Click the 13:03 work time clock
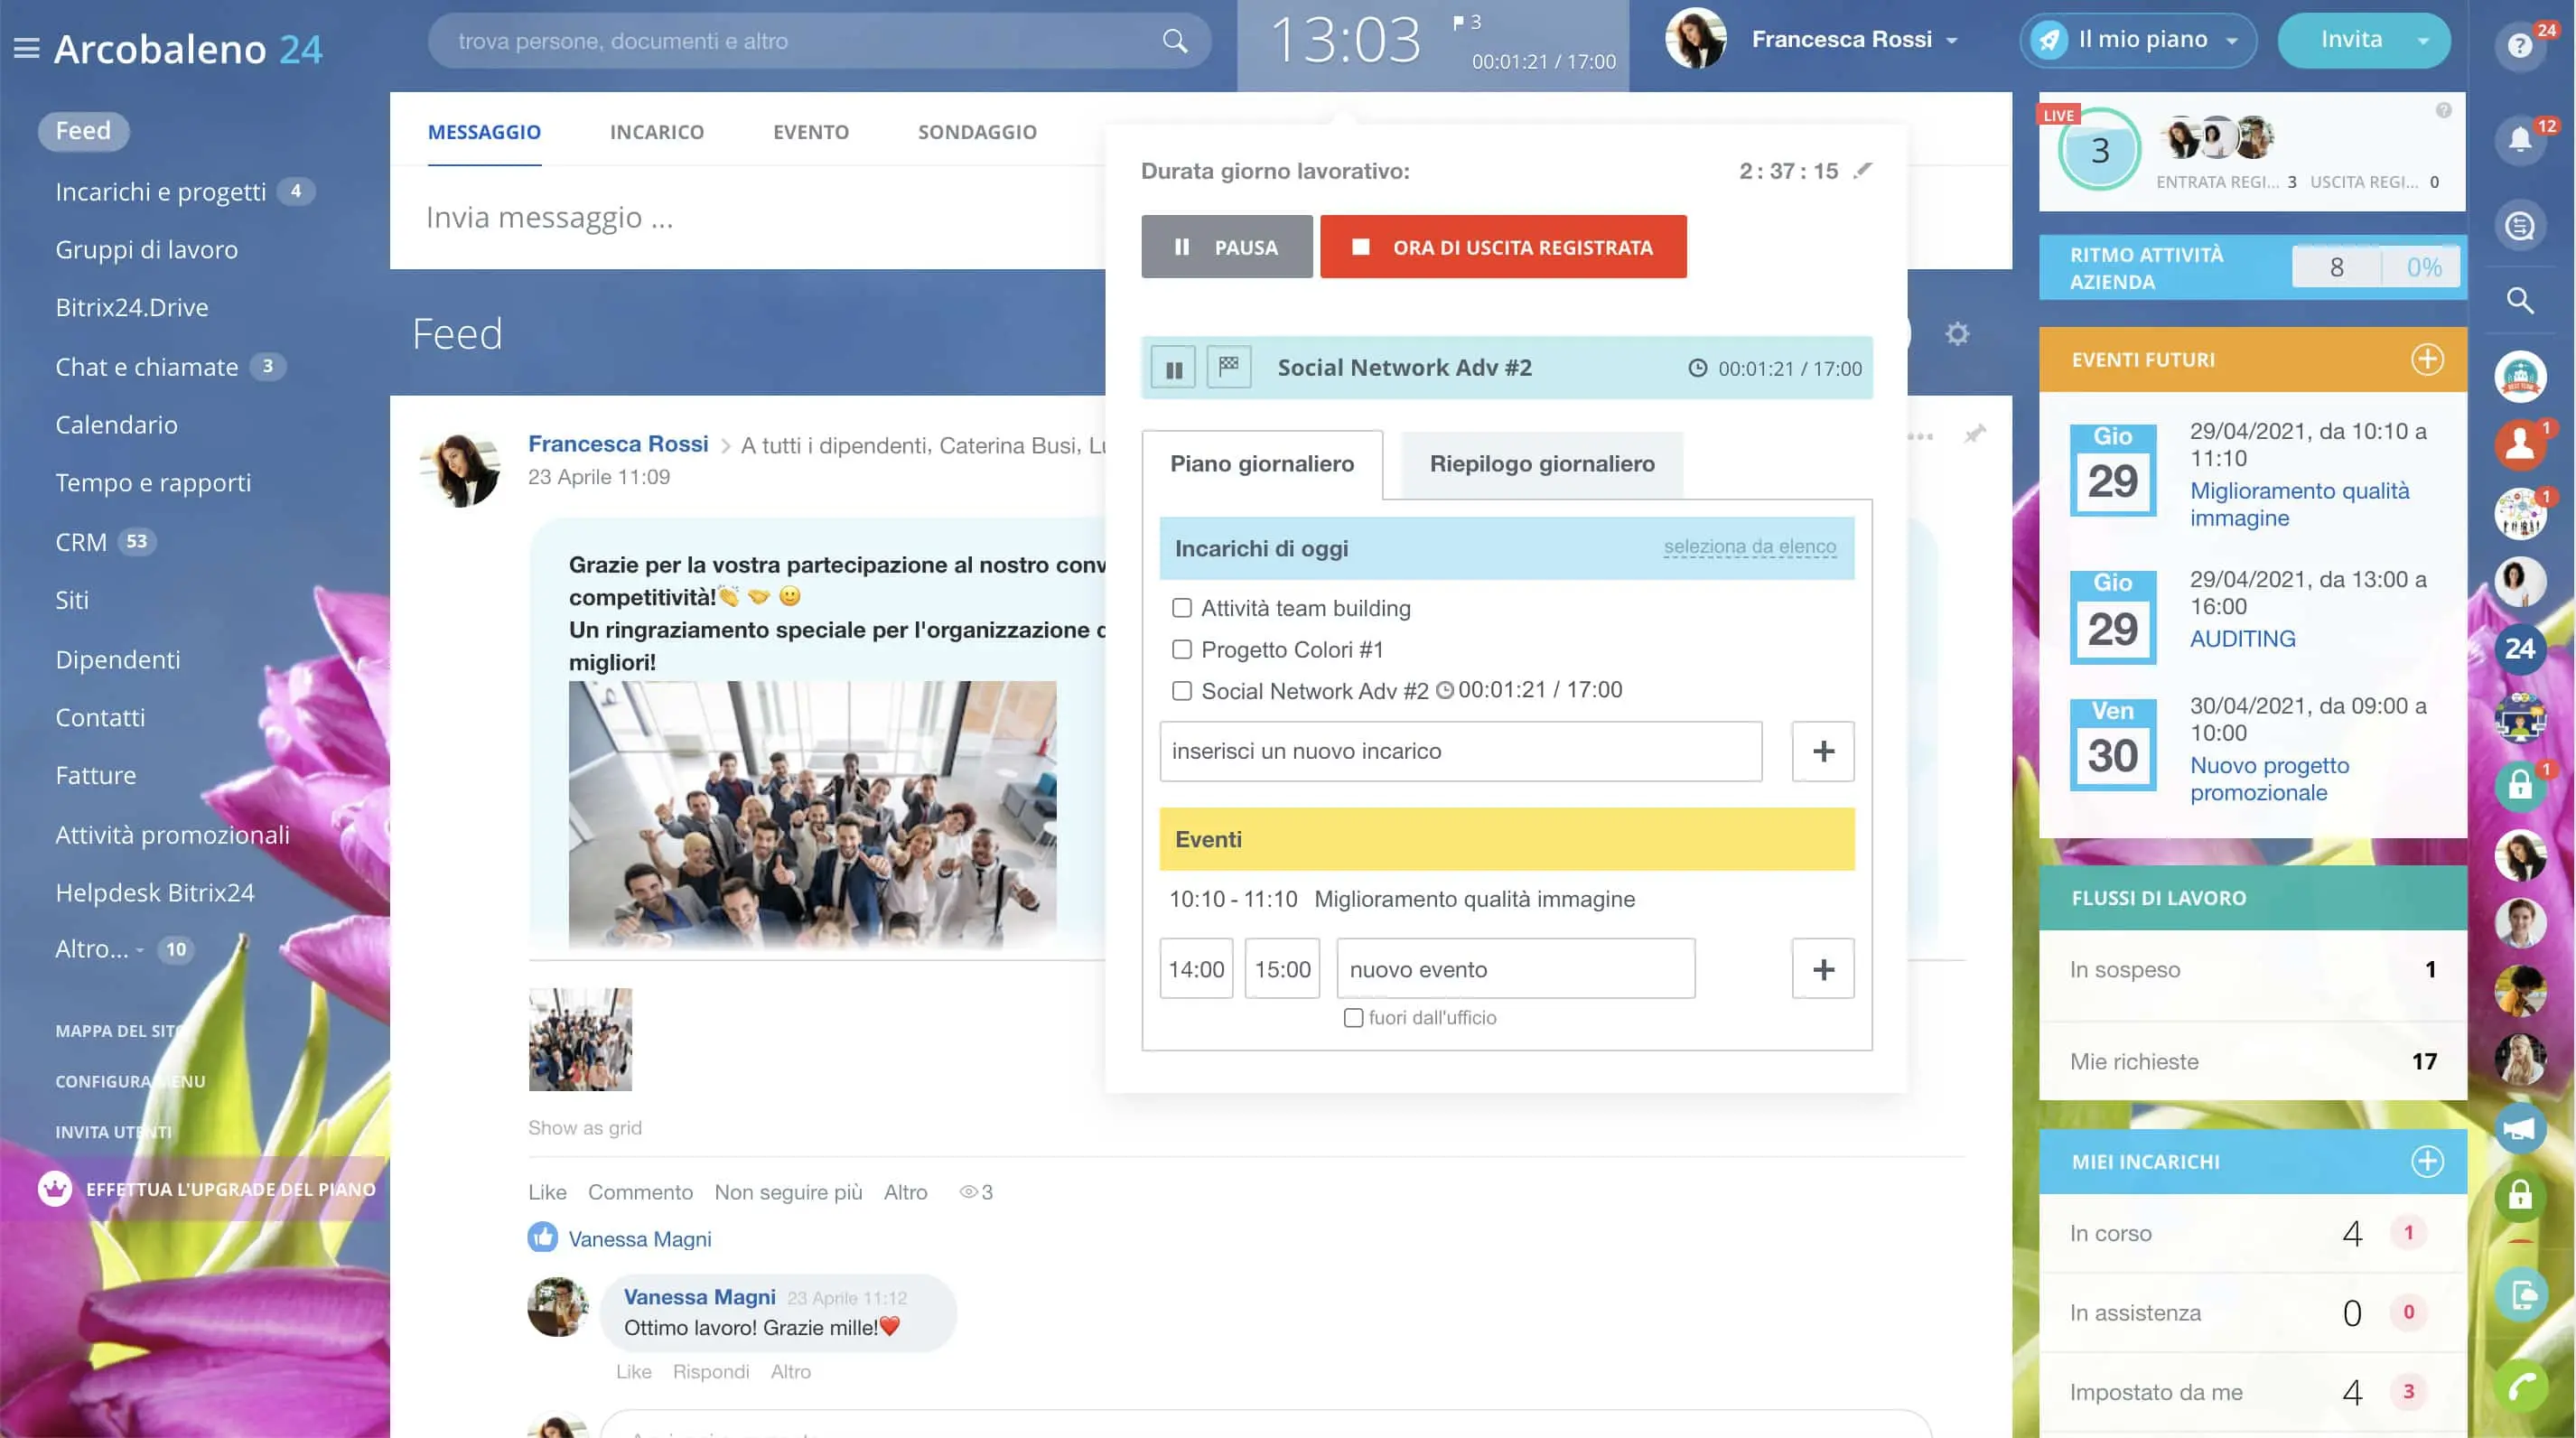The image size is (2576, 1438). [x=1345, y=41]
